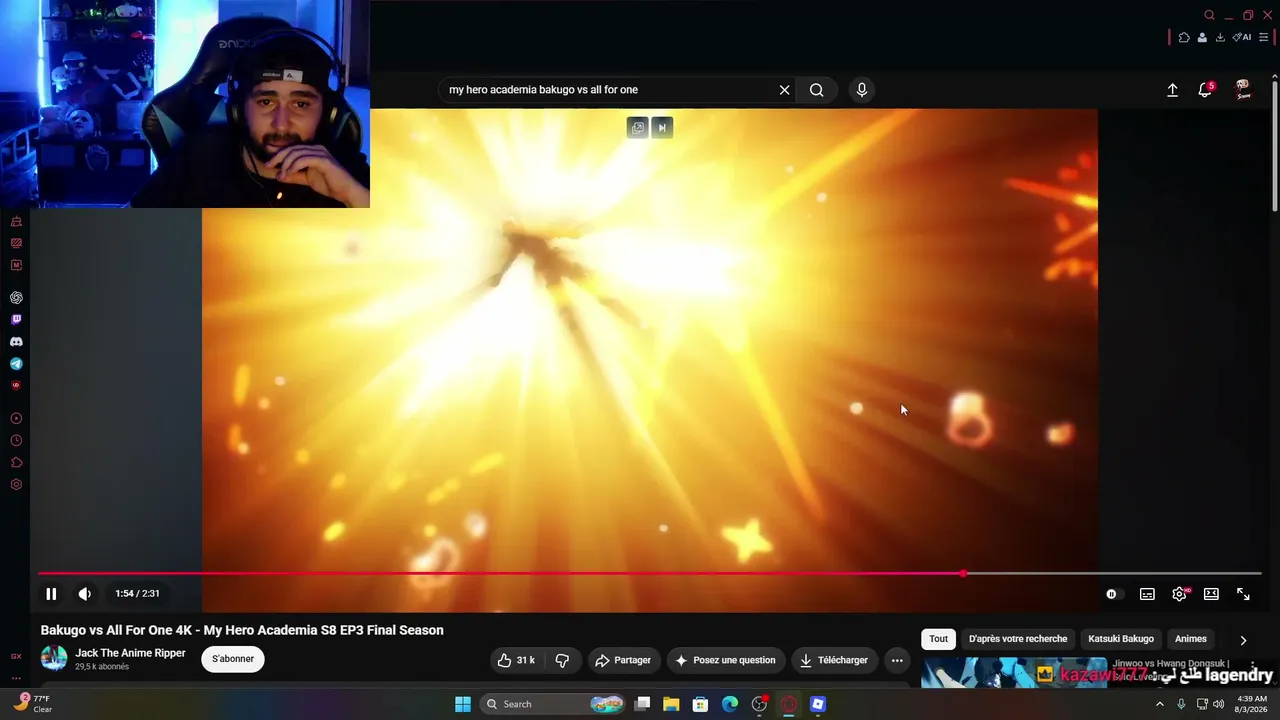Click the Posez une question button
Viewport: 1280px width, 720px height.
(725, 660)
